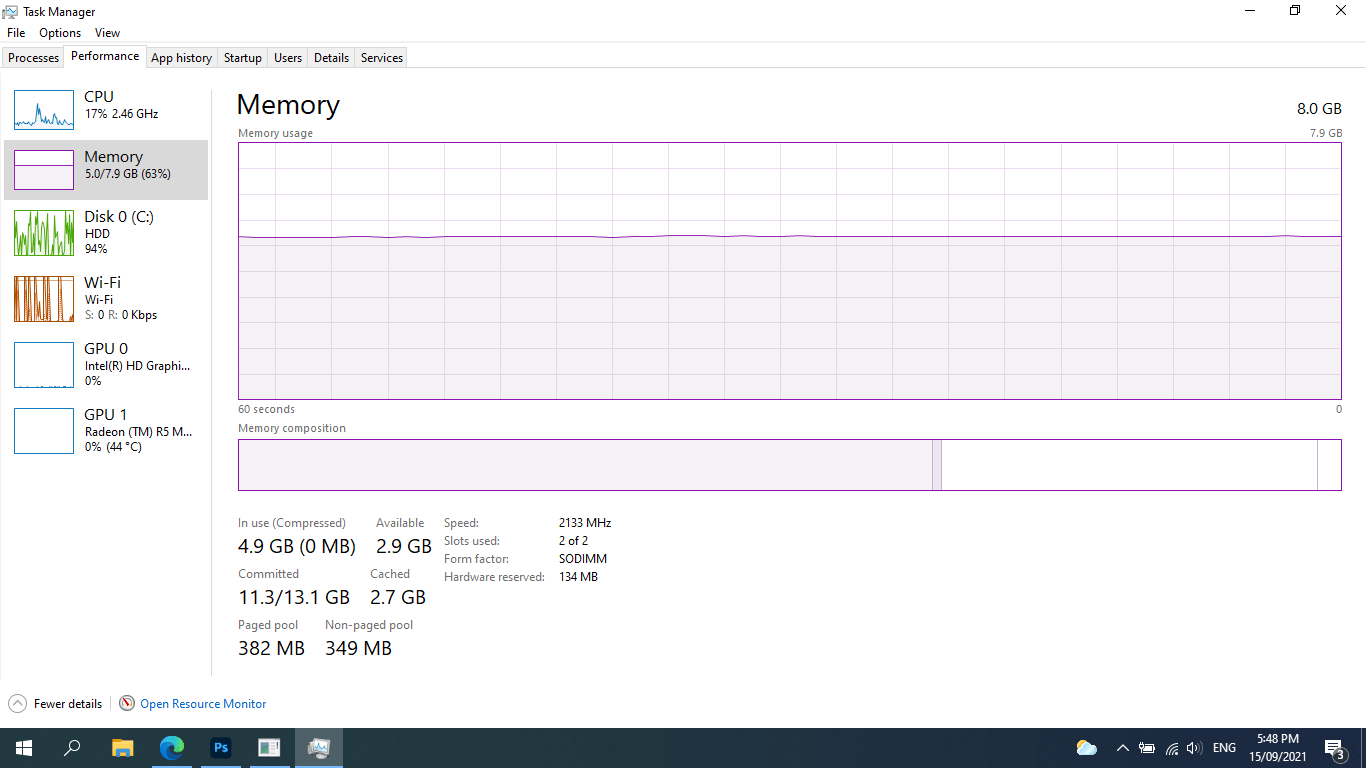This screenshot has height=768, width=1366.
Task: Click the Paged pool 382 MB value
Action: click(271, 648)
